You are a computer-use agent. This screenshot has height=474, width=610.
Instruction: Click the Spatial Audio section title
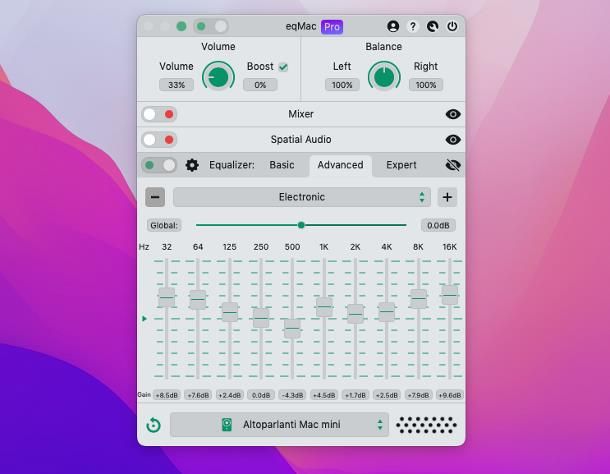[301, 139]
